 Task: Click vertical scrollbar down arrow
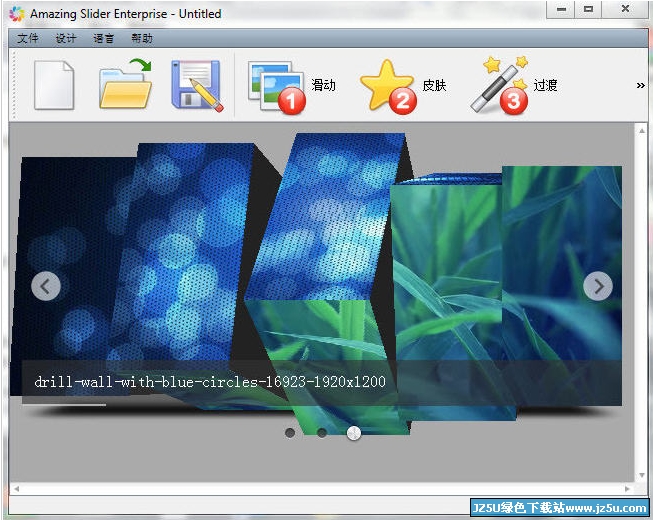642,475
